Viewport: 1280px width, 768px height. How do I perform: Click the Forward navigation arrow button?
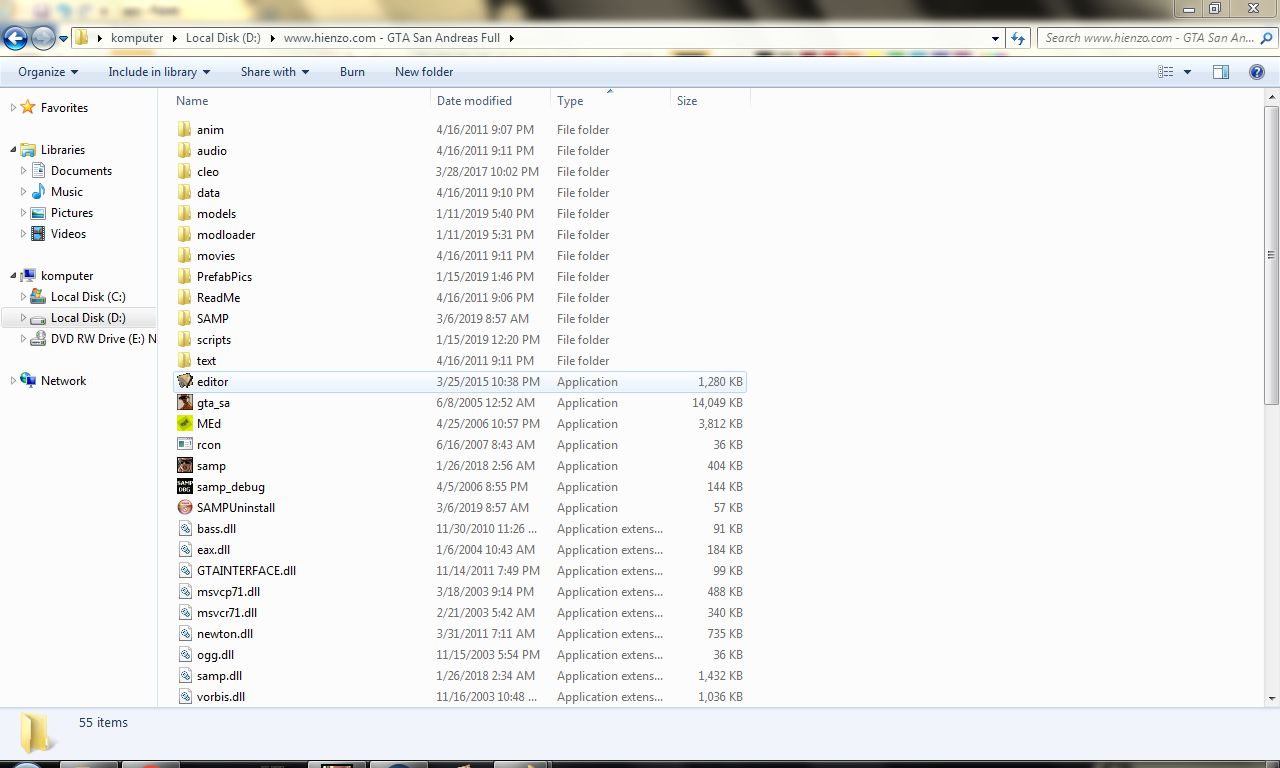43,39
